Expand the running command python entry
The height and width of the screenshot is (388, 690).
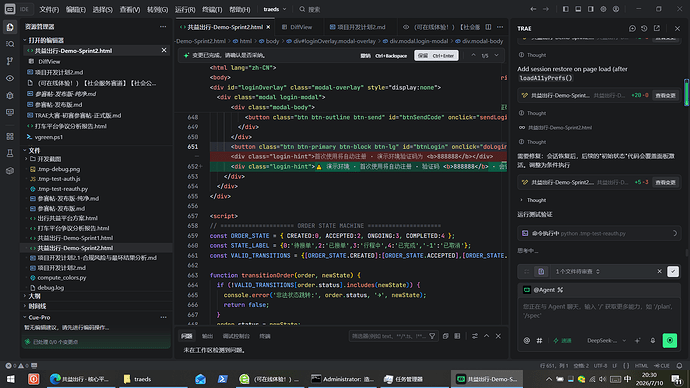click(598, 234)
